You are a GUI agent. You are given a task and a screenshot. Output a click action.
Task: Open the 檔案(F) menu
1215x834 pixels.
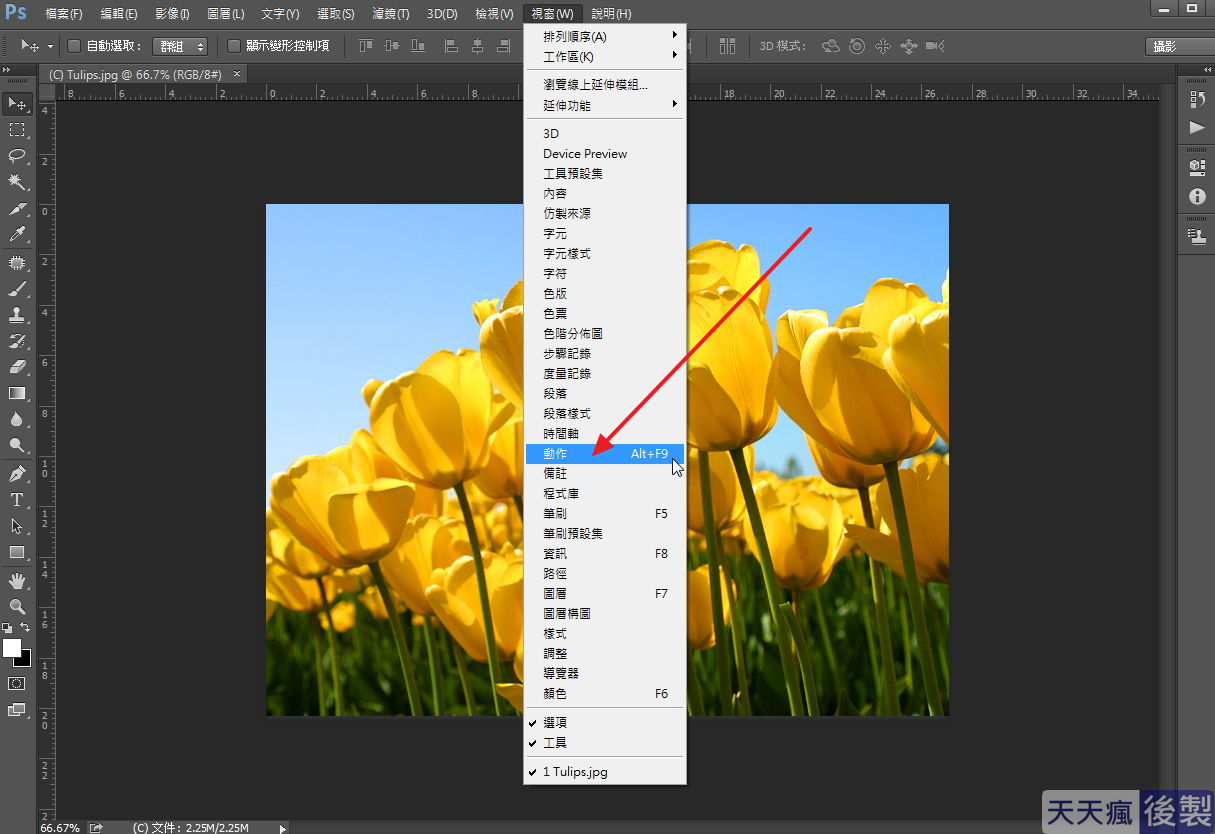(64, 14)
